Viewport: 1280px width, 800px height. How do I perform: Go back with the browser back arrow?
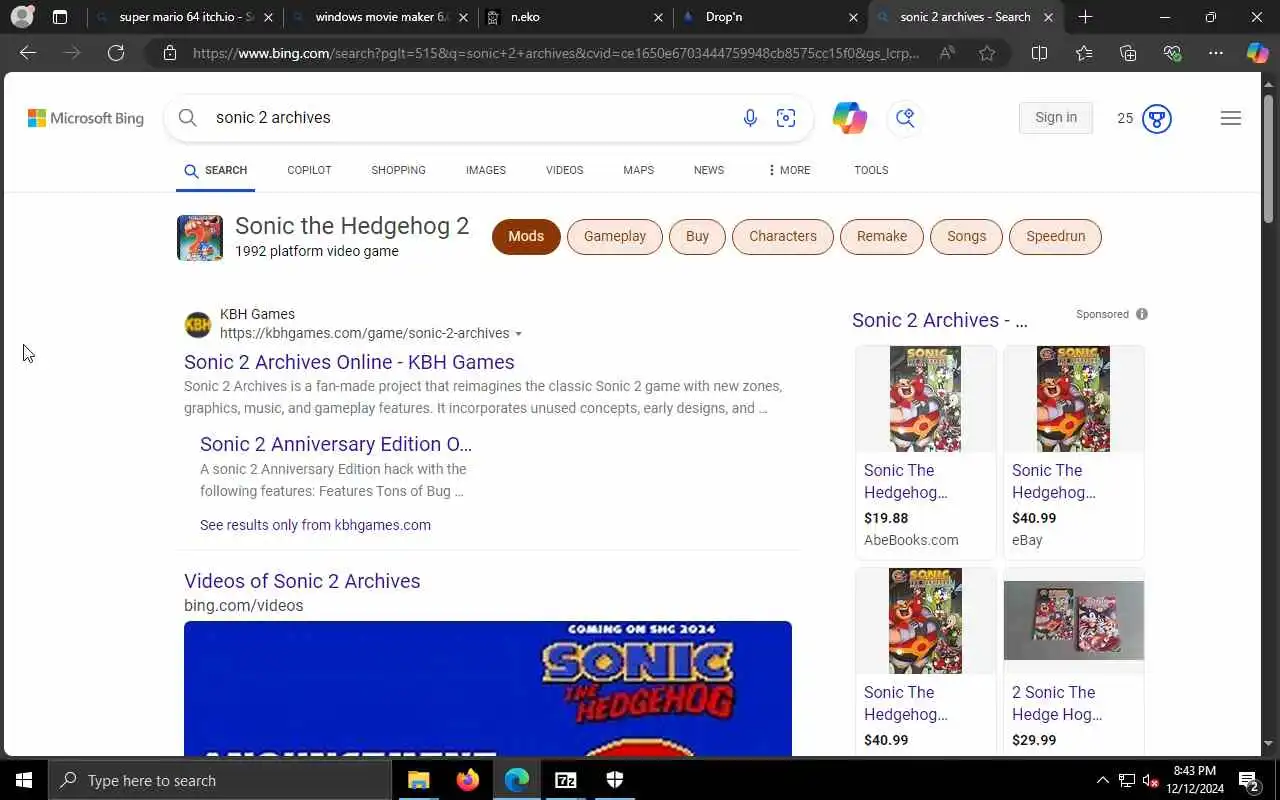28,53
